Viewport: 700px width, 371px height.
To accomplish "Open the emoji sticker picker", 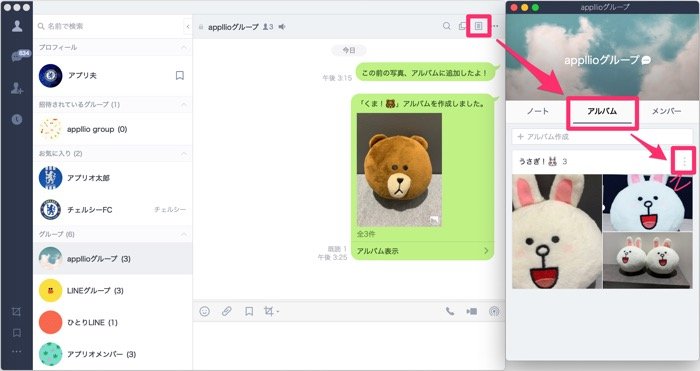I will click(x=204, y=311).
